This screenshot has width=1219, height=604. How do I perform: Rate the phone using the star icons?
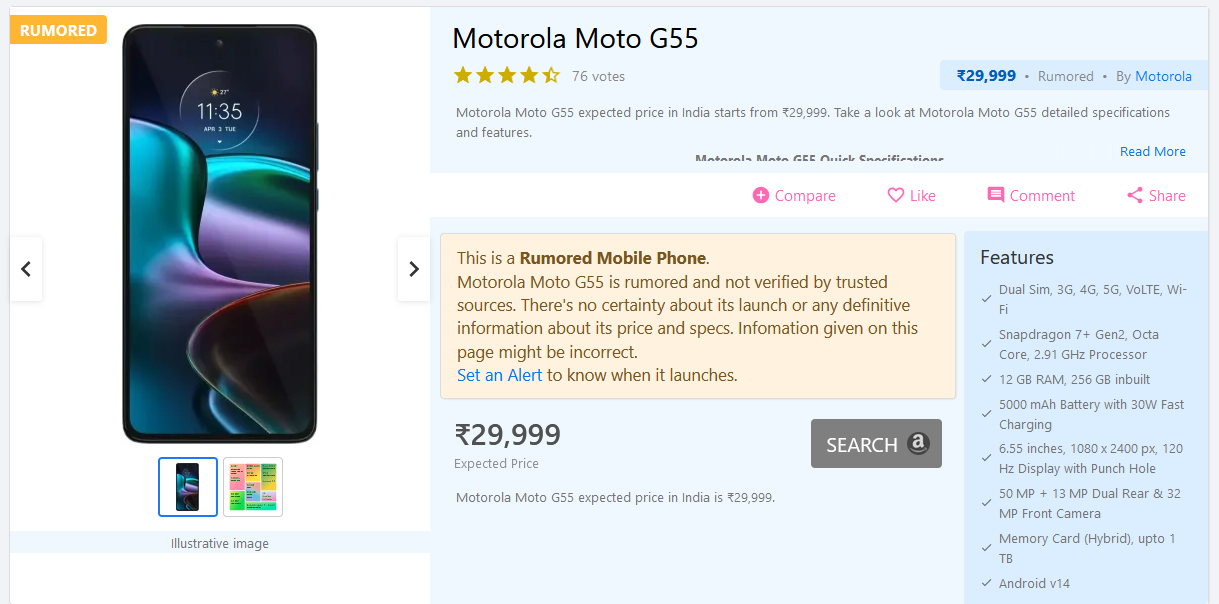point(507,75)
